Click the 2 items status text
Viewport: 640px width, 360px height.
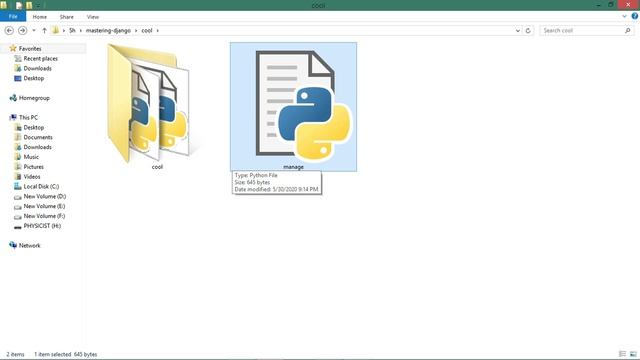point(15,354)
